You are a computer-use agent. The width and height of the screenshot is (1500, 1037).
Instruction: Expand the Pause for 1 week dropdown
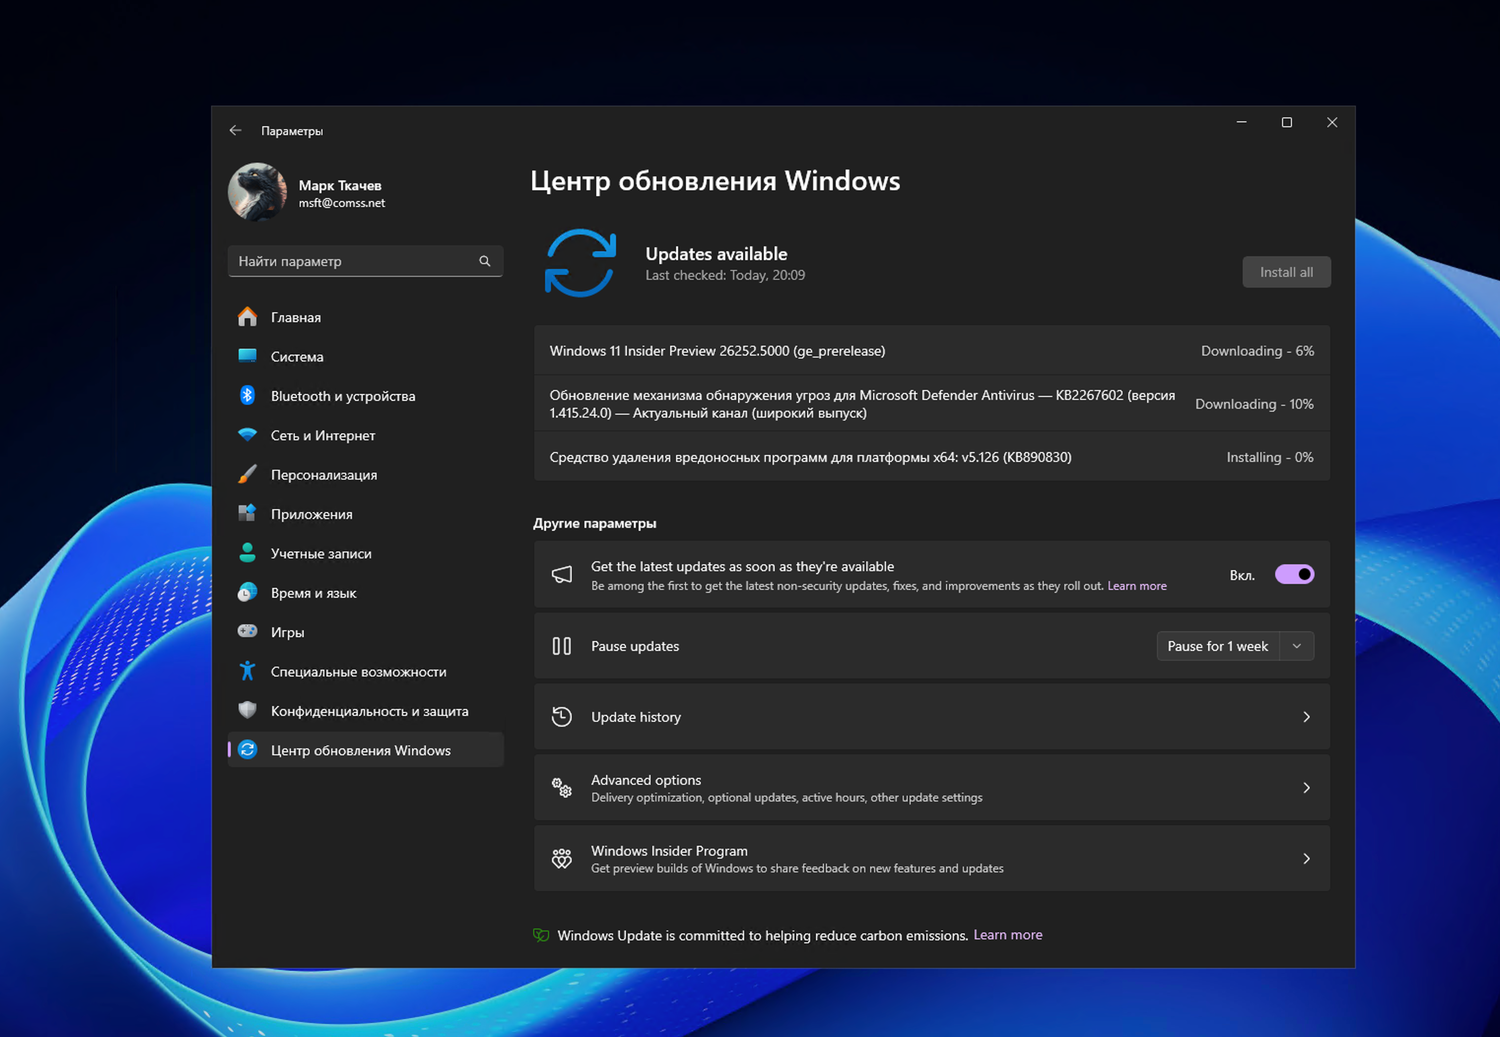click(1296, 645)
